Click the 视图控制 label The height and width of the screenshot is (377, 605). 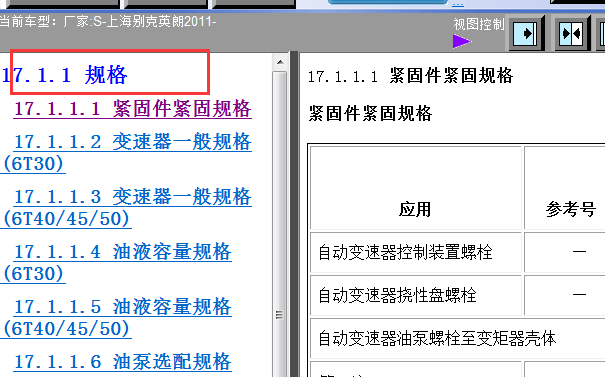[479, 24]
